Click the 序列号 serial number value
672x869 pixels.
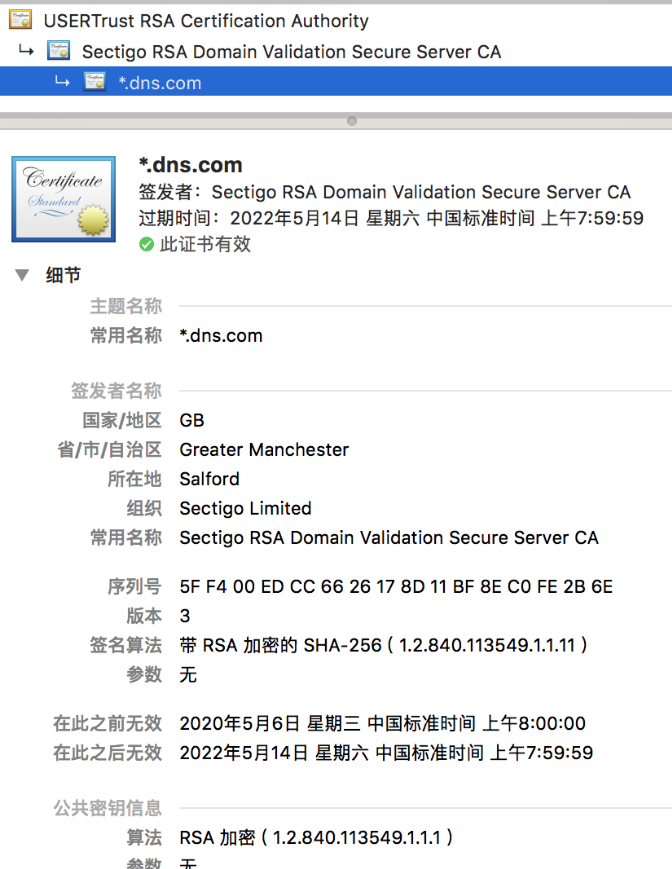pyautogui.click(x=396, y=587)
